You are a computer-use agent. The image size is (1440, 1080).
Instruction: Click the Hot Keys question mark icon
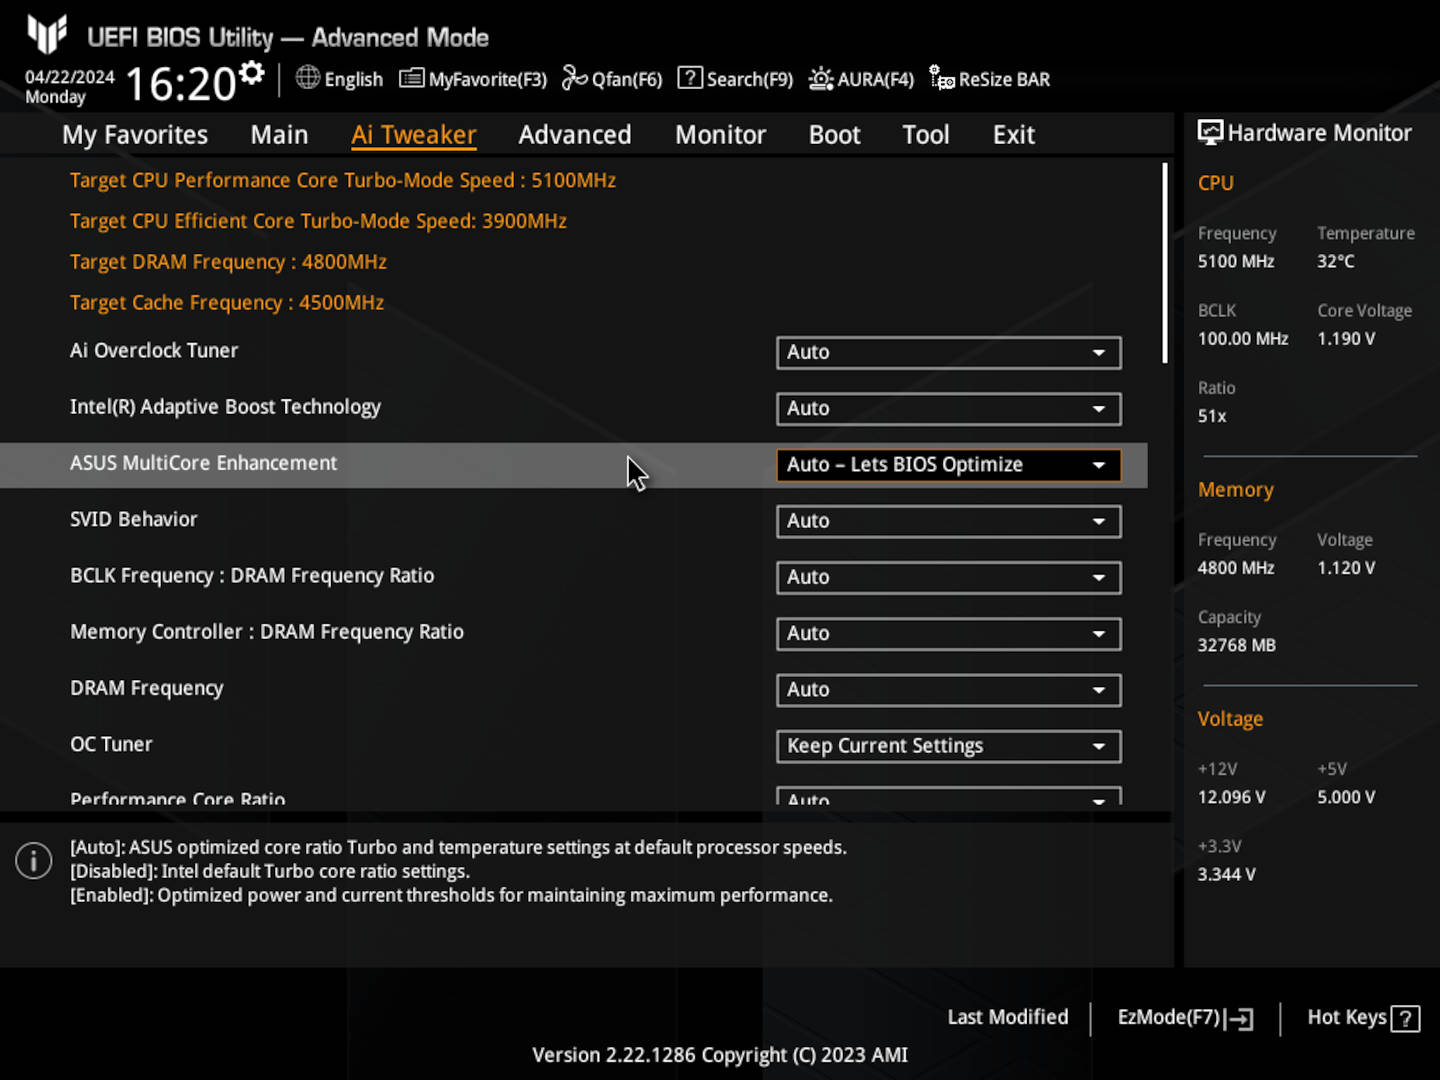1405,1019
